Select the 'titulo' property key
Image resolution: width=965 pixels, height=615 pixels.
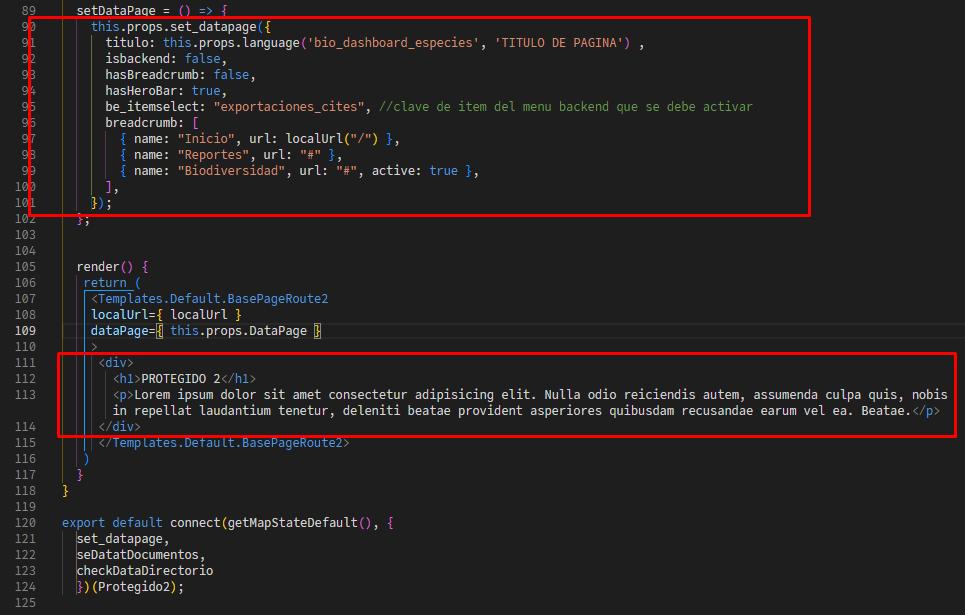(x=127, y=42)
